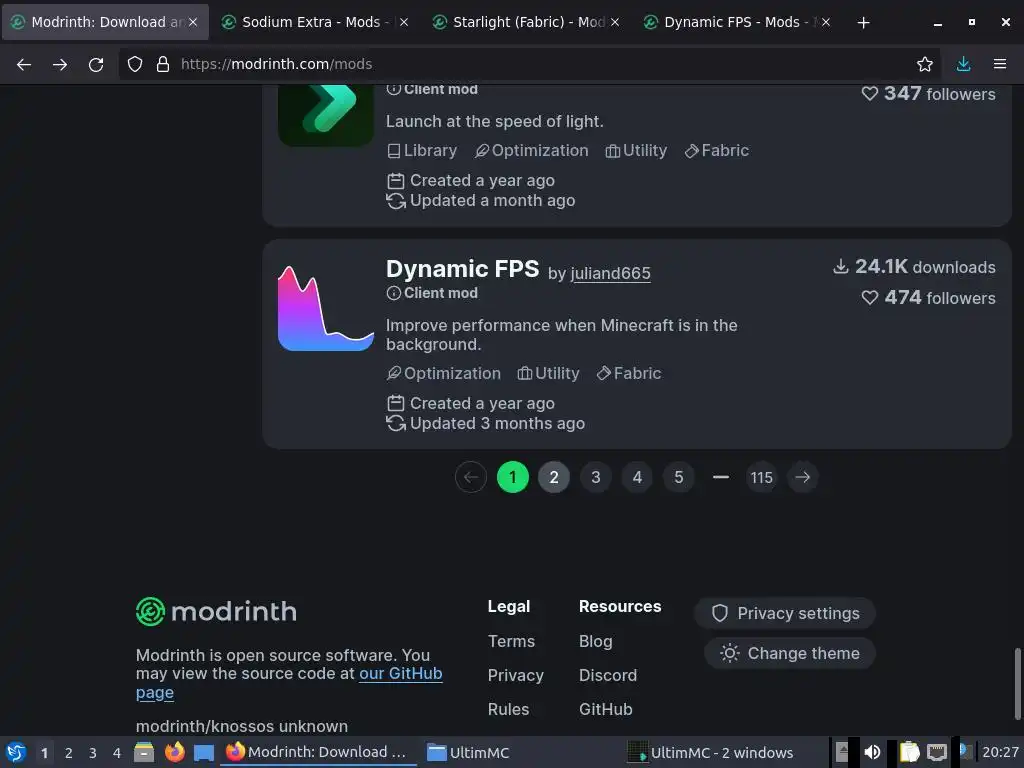Click the taskbar clock 20:27
The width and height of the screenshot is (1024, 768).
(1000, 752)
